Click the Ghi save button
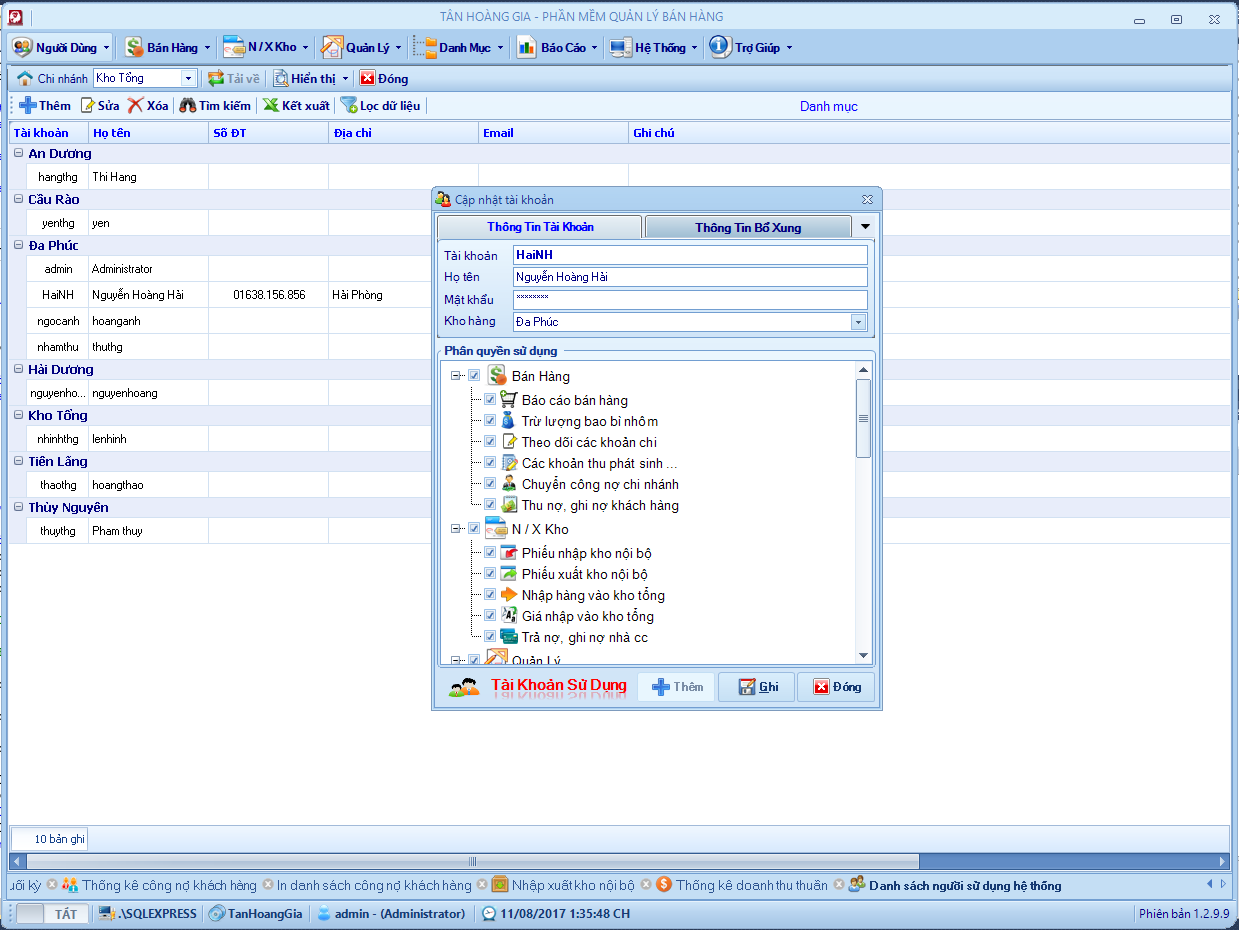The image size is (1239, 930). click(756, 687)
